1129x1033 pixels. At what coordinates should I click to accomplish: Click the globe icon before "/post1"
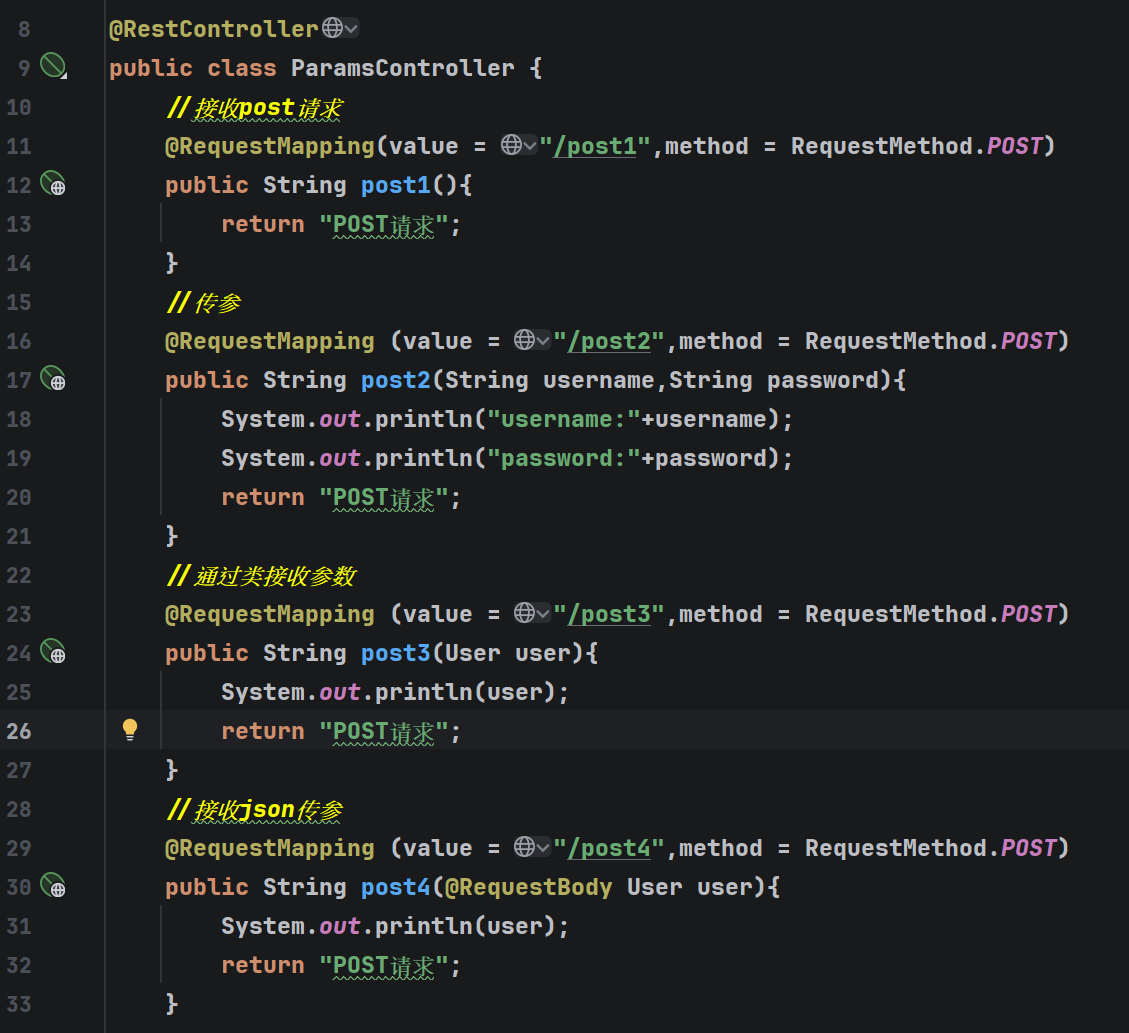511,146
